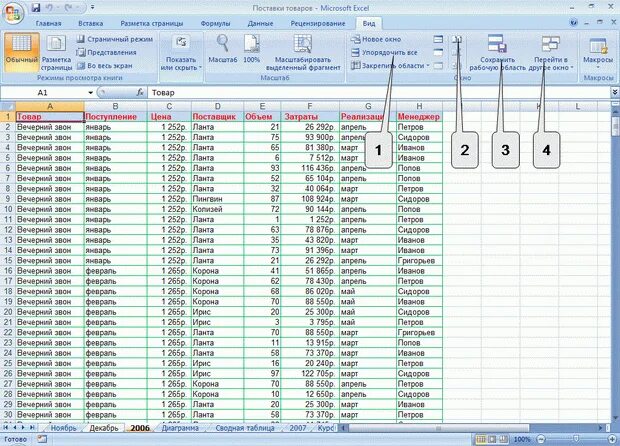Switch to Обычный (Normal) view in the ribbon
Image resolution: width=620 pixels, height=446 pixels.
[22, 53]
